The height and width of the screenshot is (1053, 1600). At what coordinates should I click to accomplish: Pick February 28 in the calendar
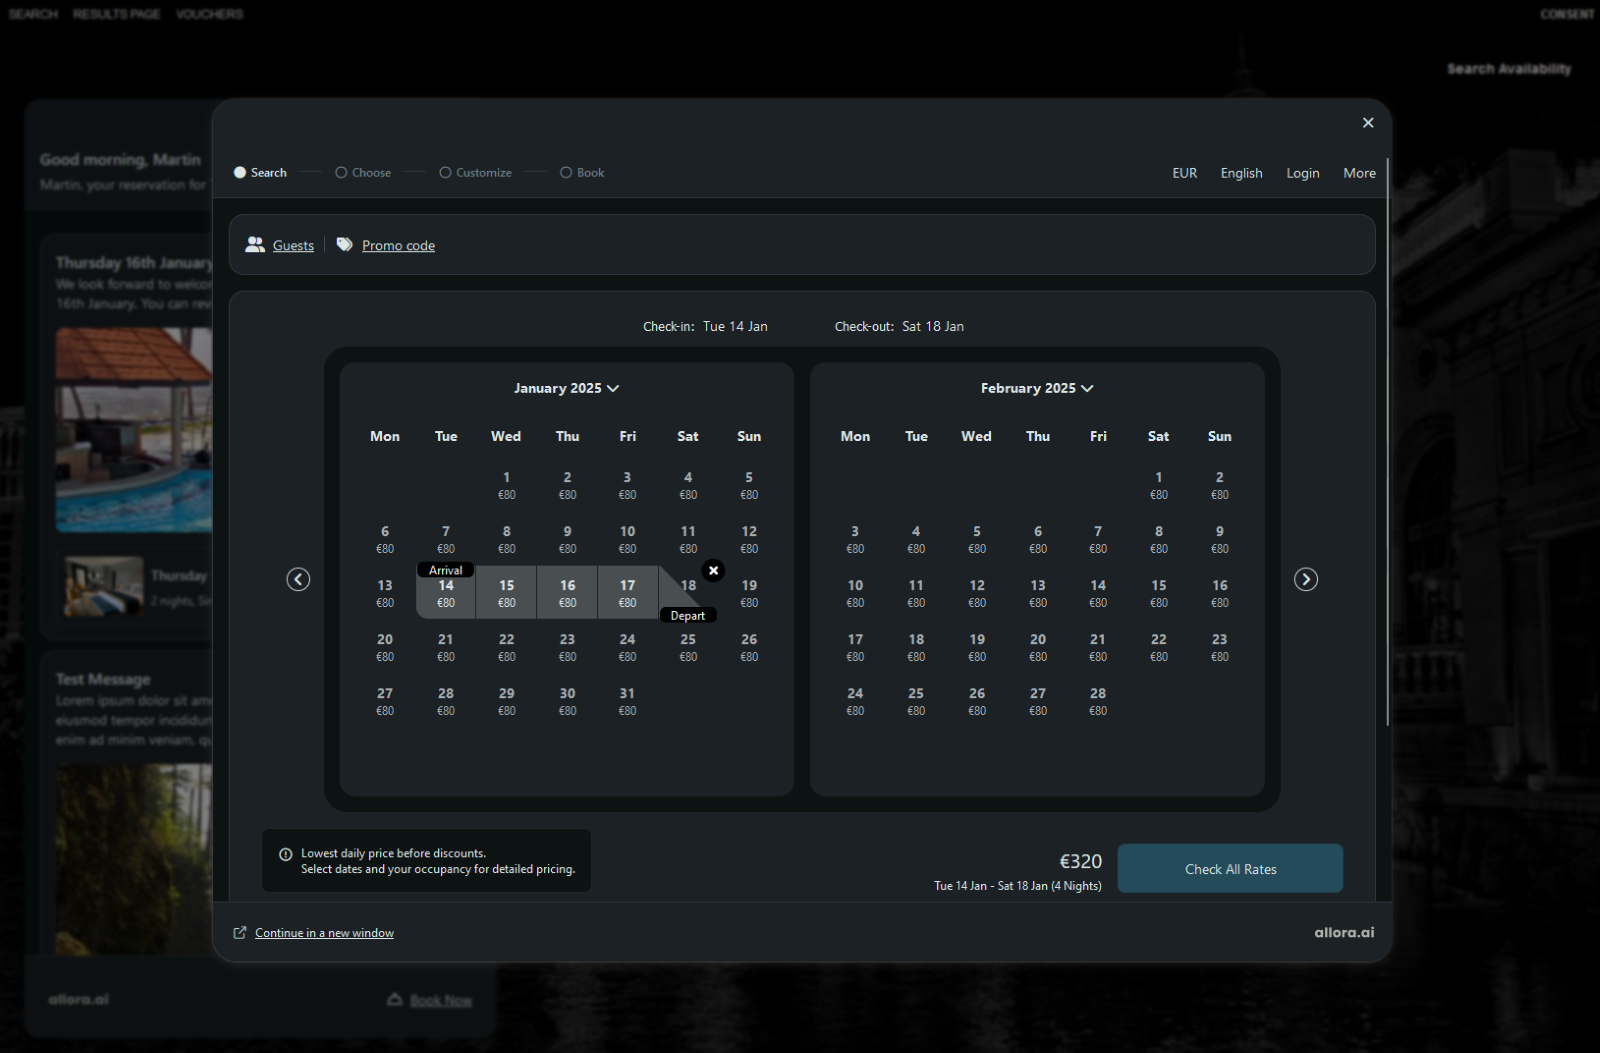pos(1098,701)
